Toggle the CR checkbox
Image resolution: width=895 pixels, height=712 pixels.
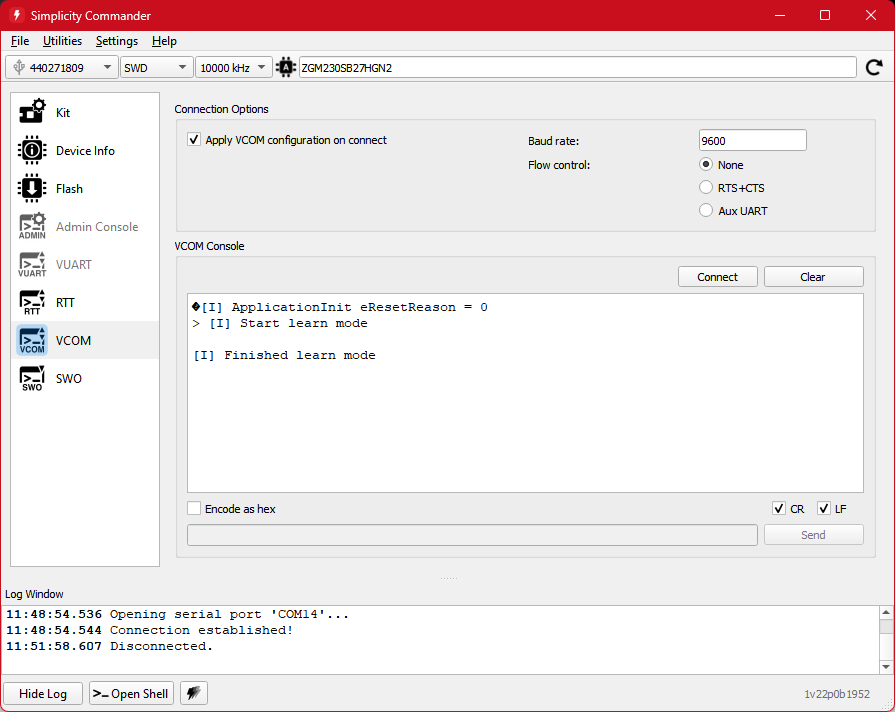click(x=779, y=508)
